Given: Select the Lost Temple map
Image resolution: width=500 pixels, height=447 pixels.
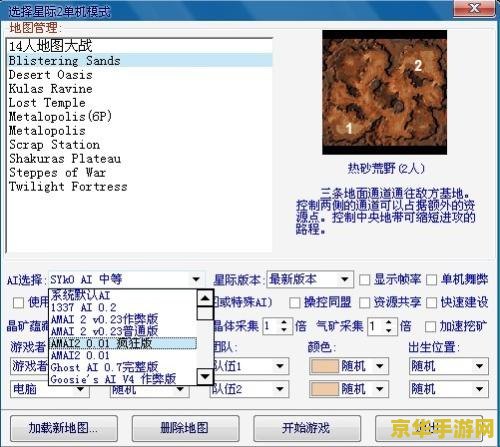Looking at the screenshot, I should pyautogui.click(x=139, y=103).
